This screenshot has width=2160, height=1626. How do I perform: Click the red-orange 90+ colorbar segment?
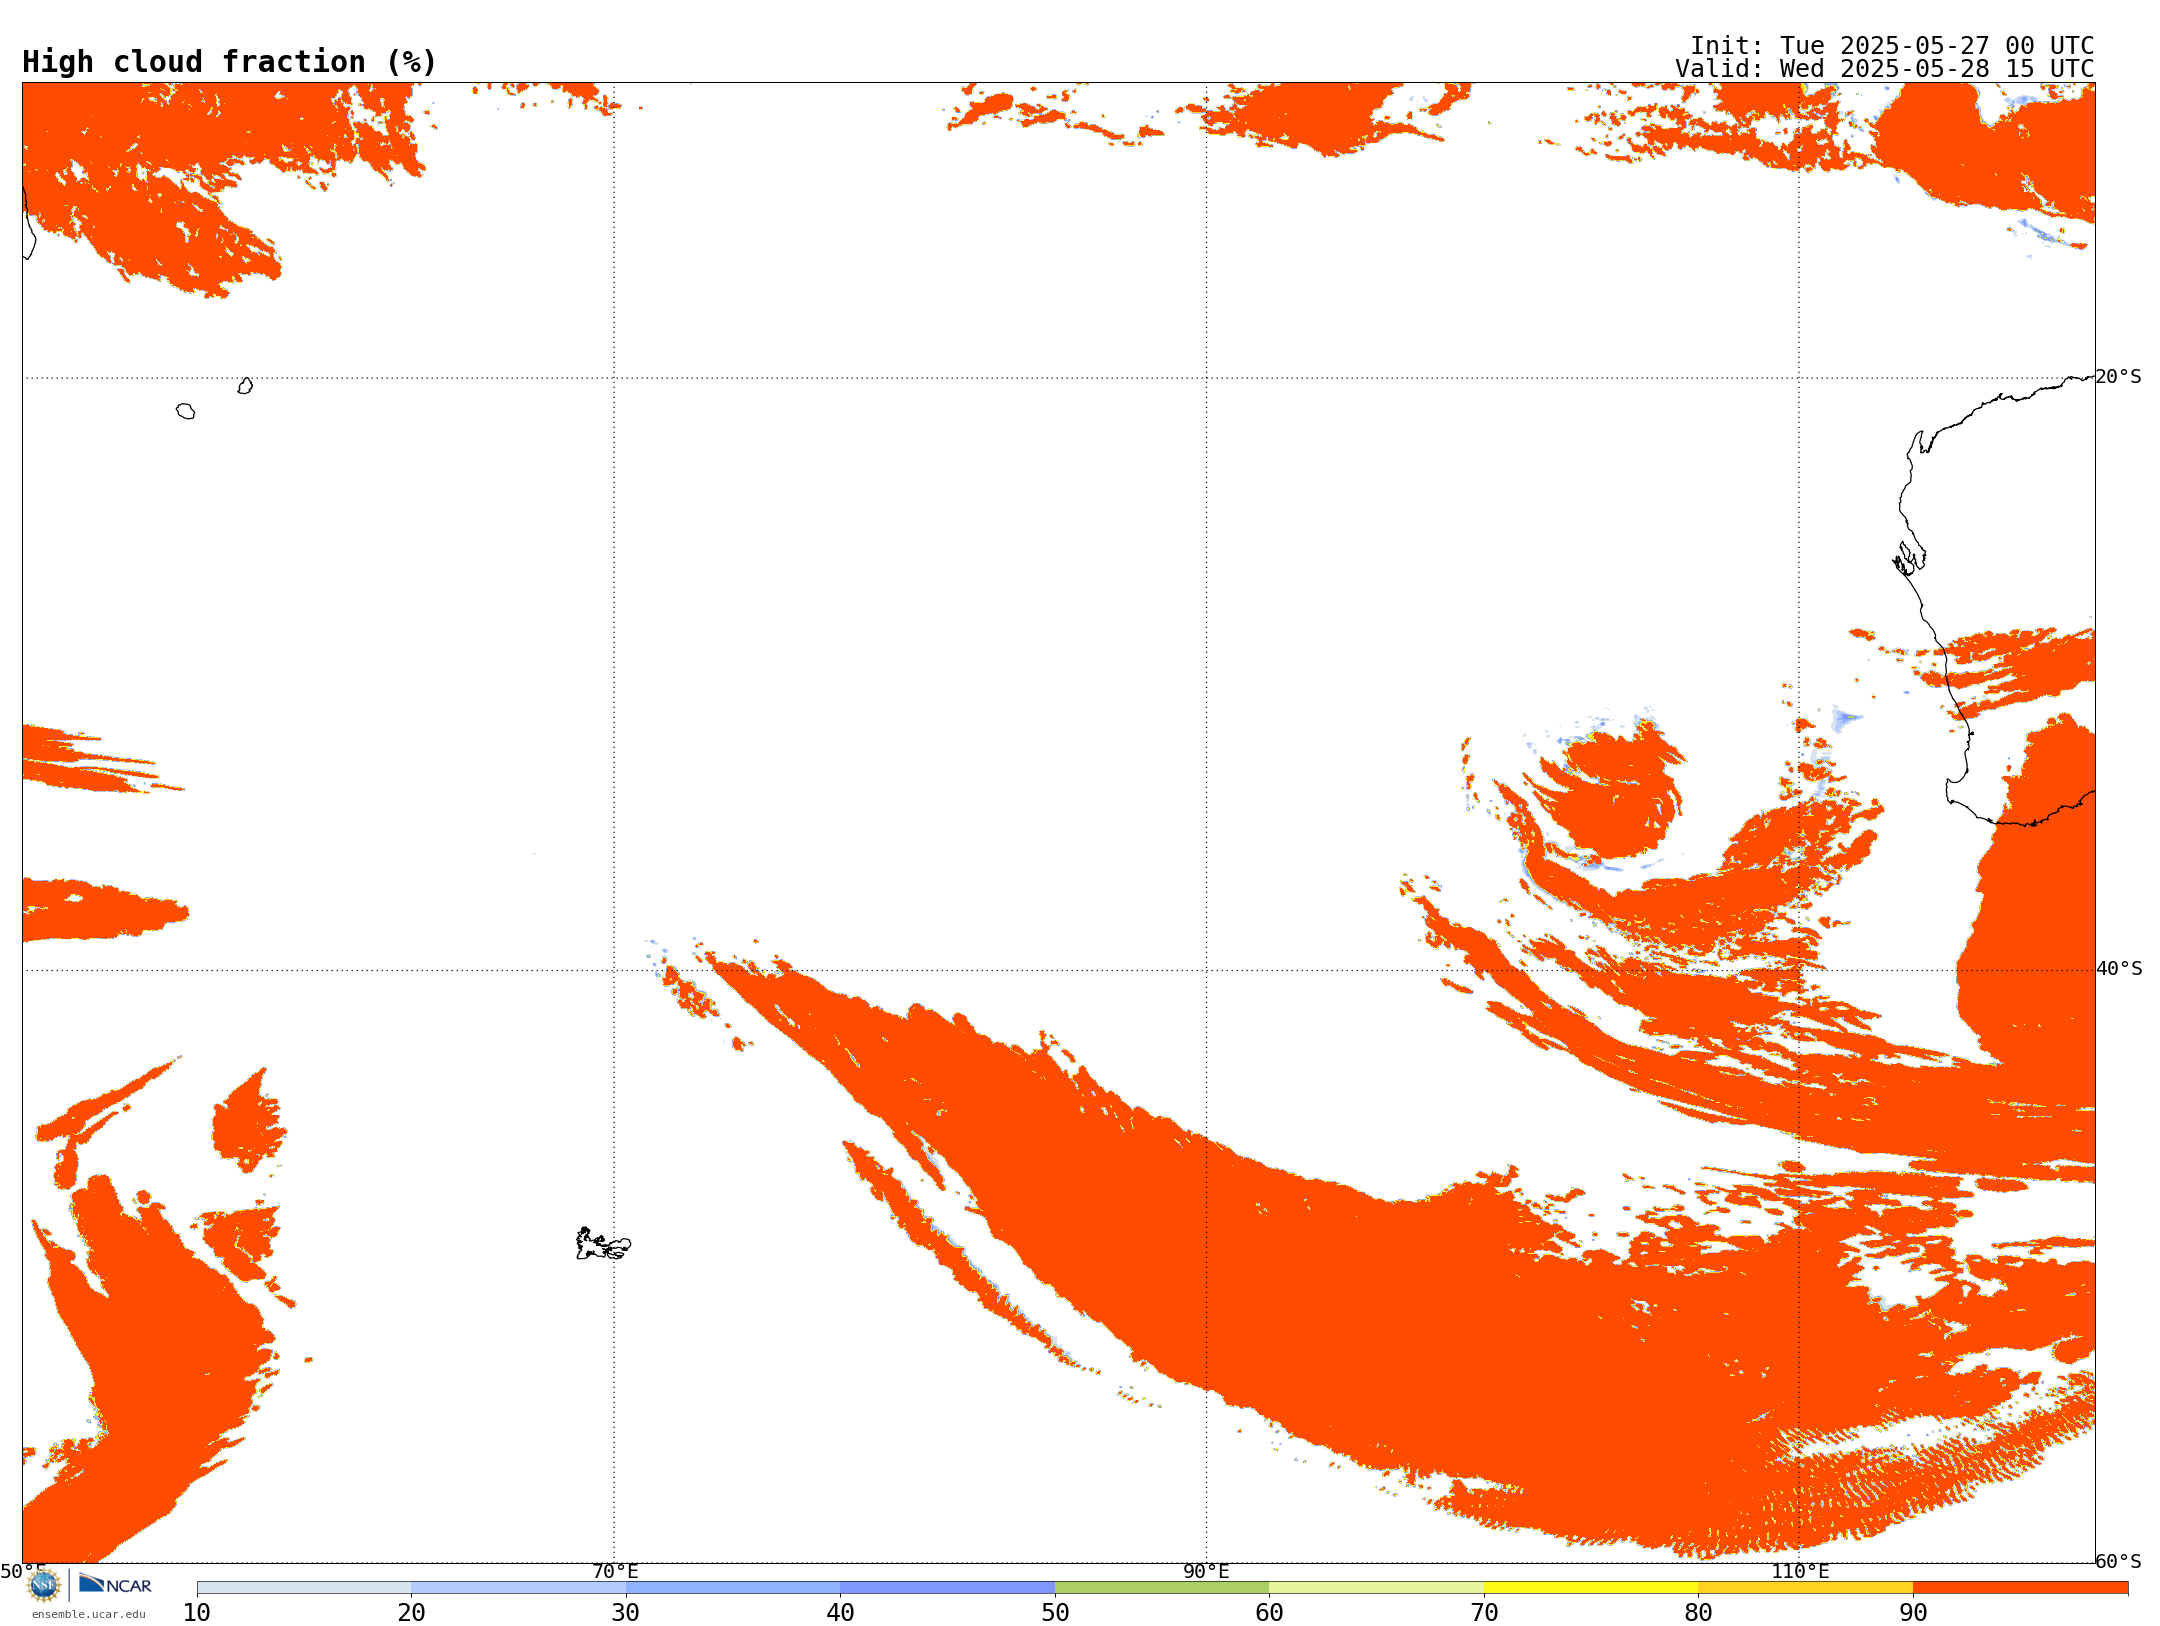tap(2020, 1587)
